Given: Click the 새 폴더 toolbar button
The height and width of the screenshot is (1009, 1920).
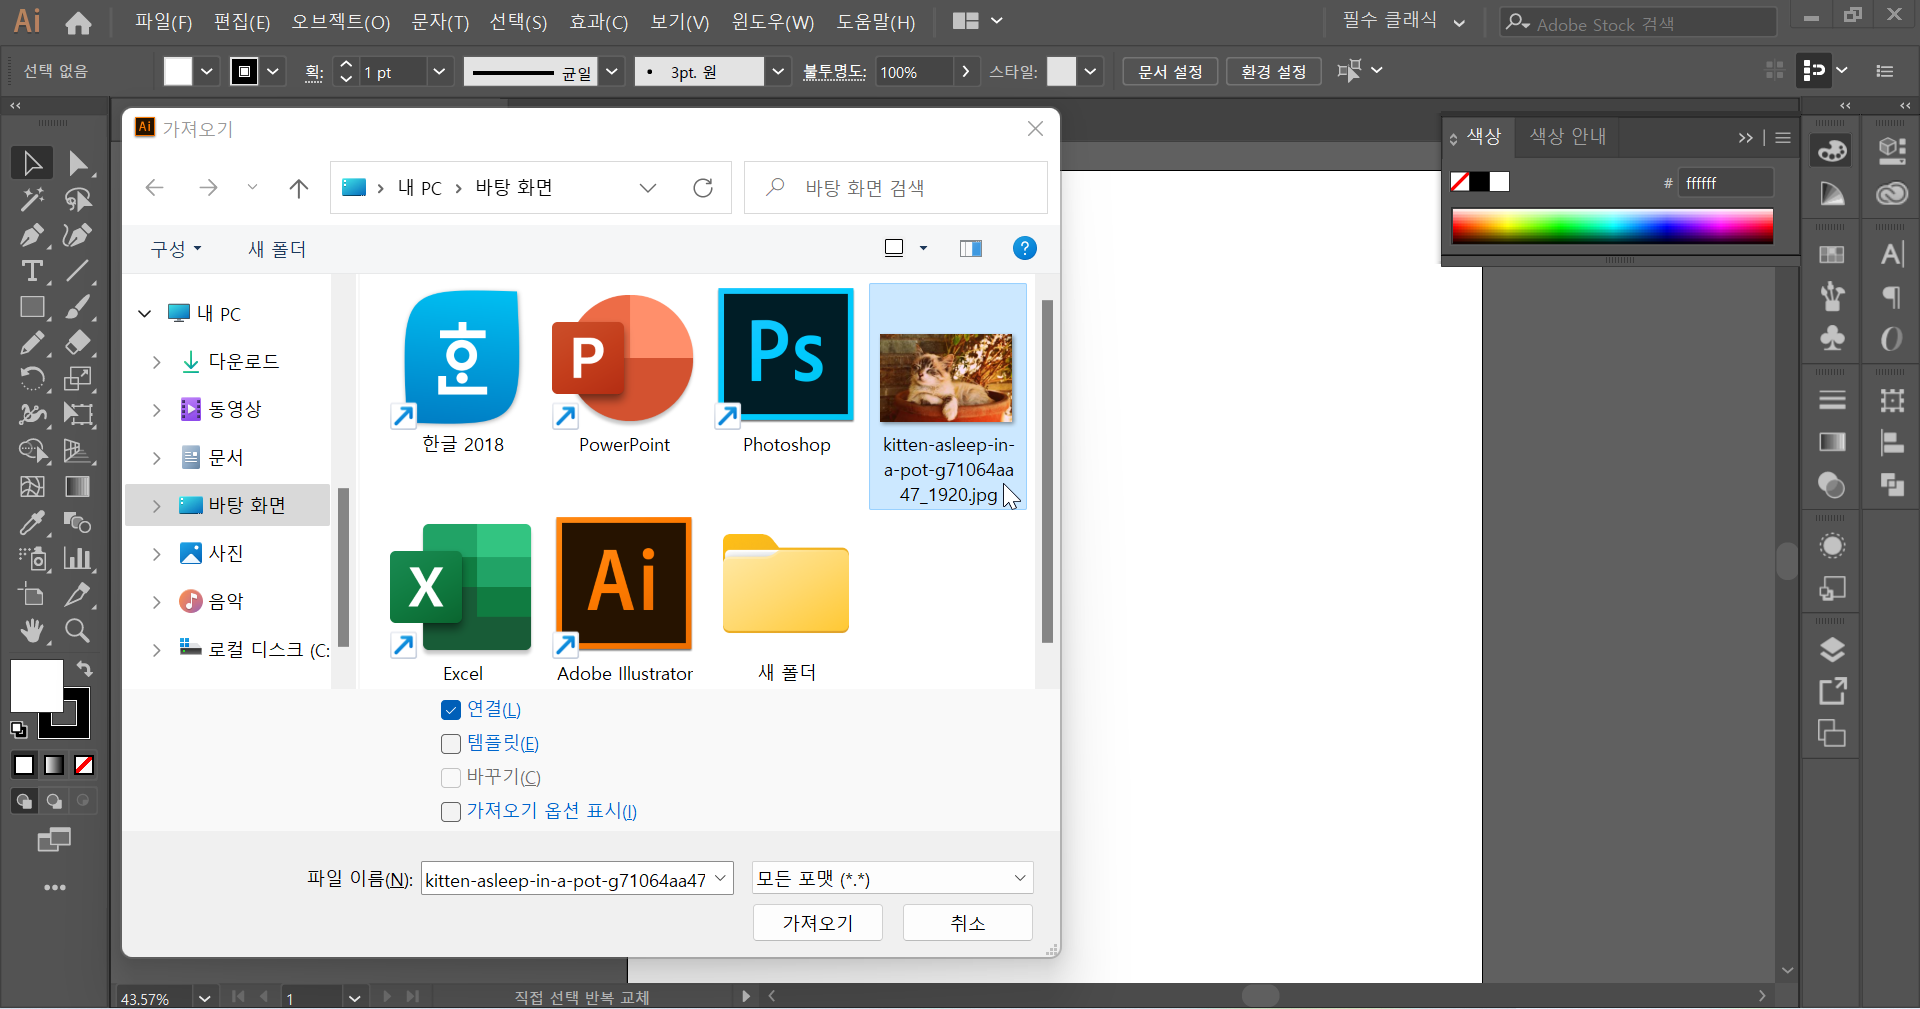Looking at the screenshot, I should point(277,249).
